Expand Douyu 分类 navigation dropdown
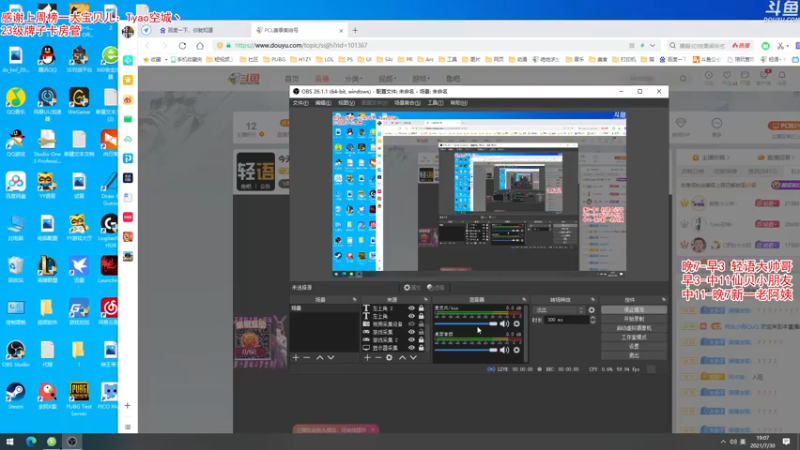The width and height of the screenshot is (800, 450). pos(353,79)
